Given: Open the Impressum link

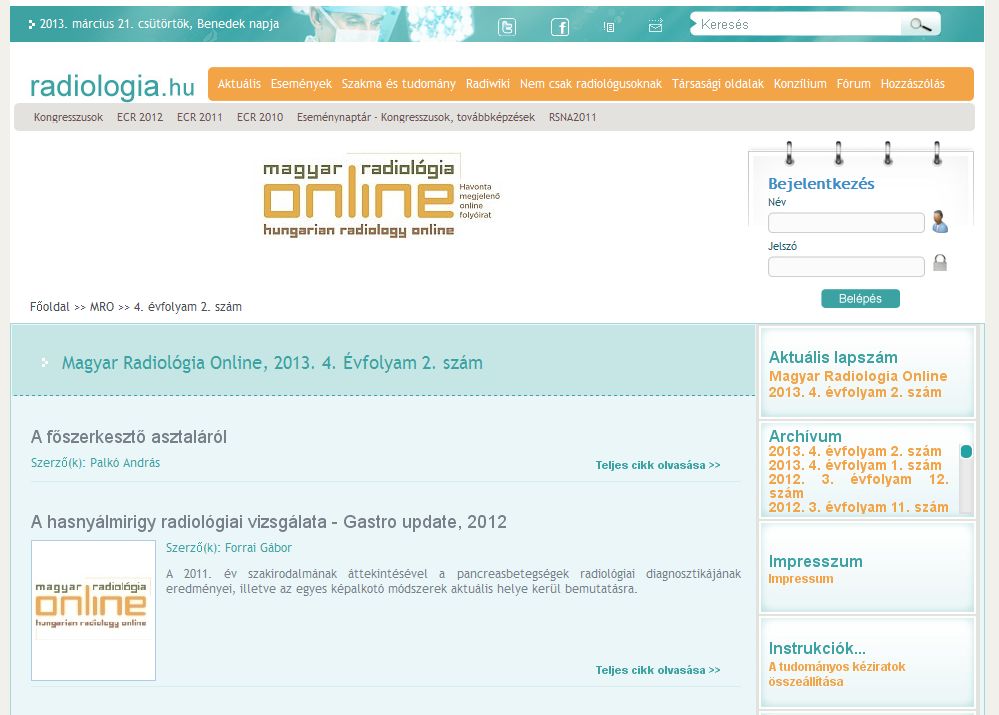Looking at the screenshot, I should point(800,579).
